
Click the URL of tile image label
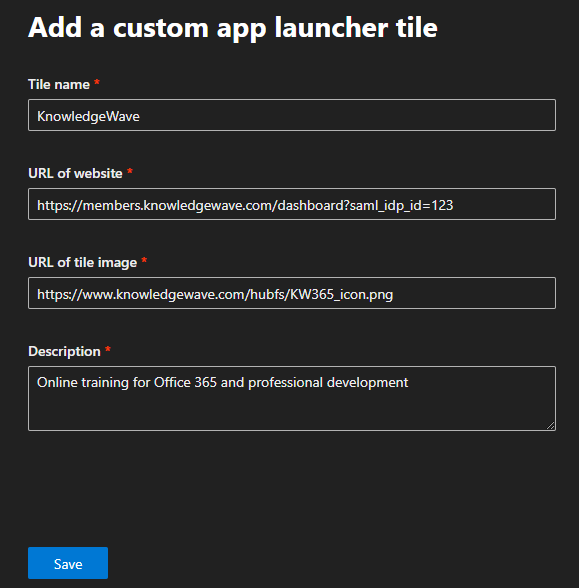tap(82, 262)
